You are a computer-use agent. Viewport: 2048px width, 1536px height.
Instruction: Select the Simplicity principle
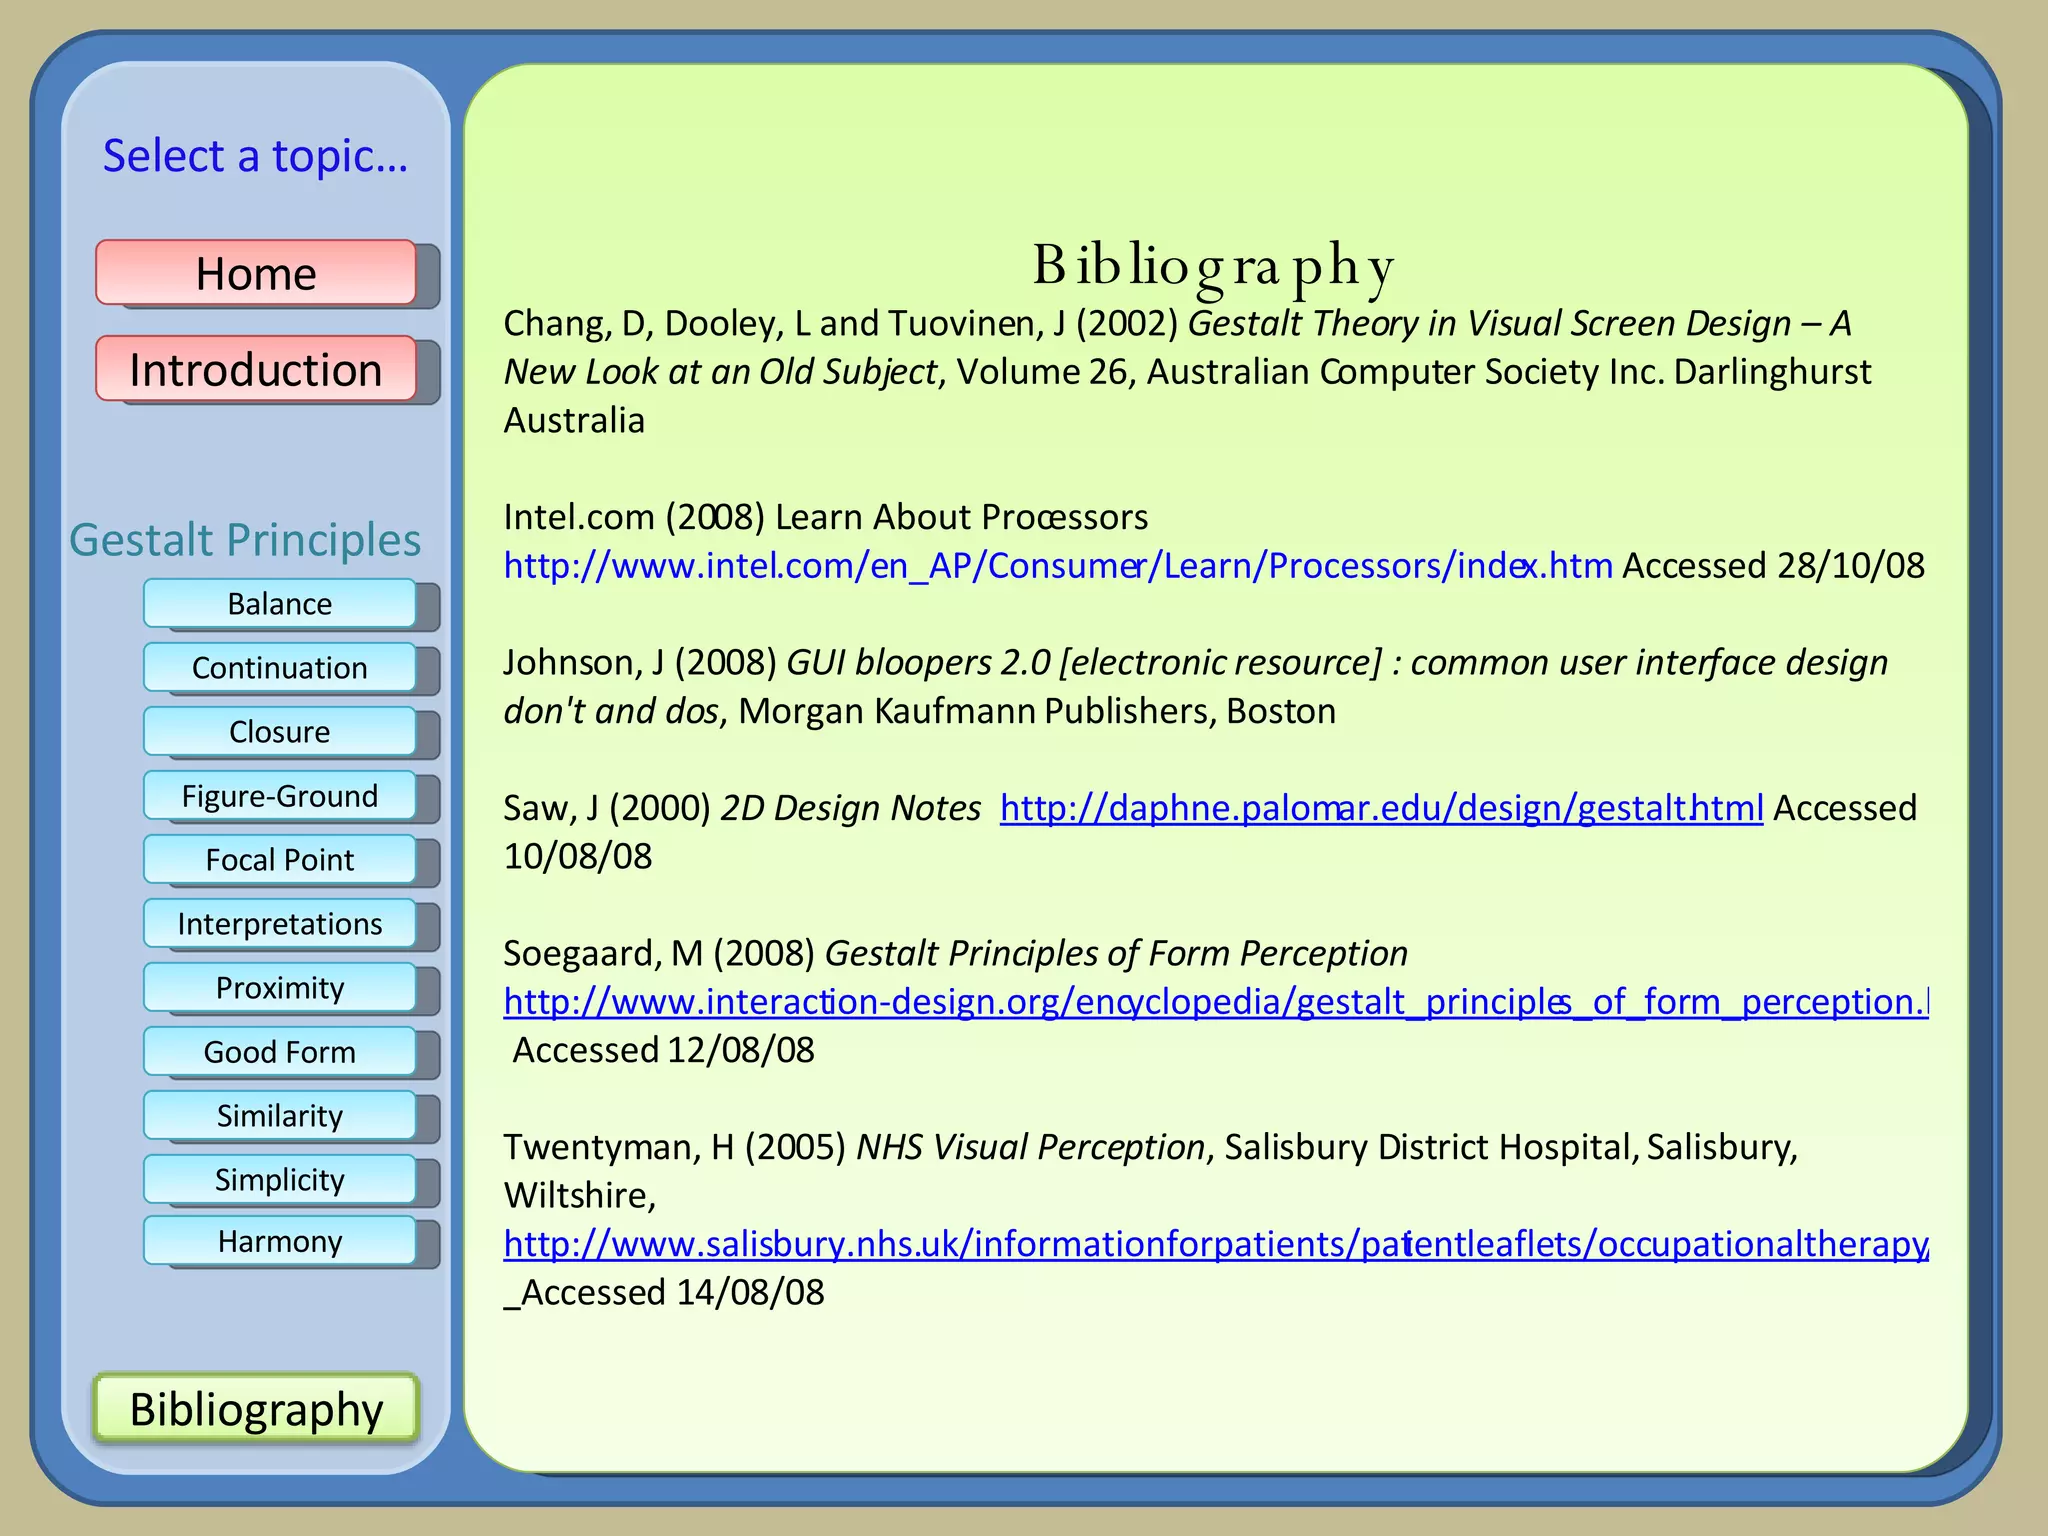[280, 1179]
